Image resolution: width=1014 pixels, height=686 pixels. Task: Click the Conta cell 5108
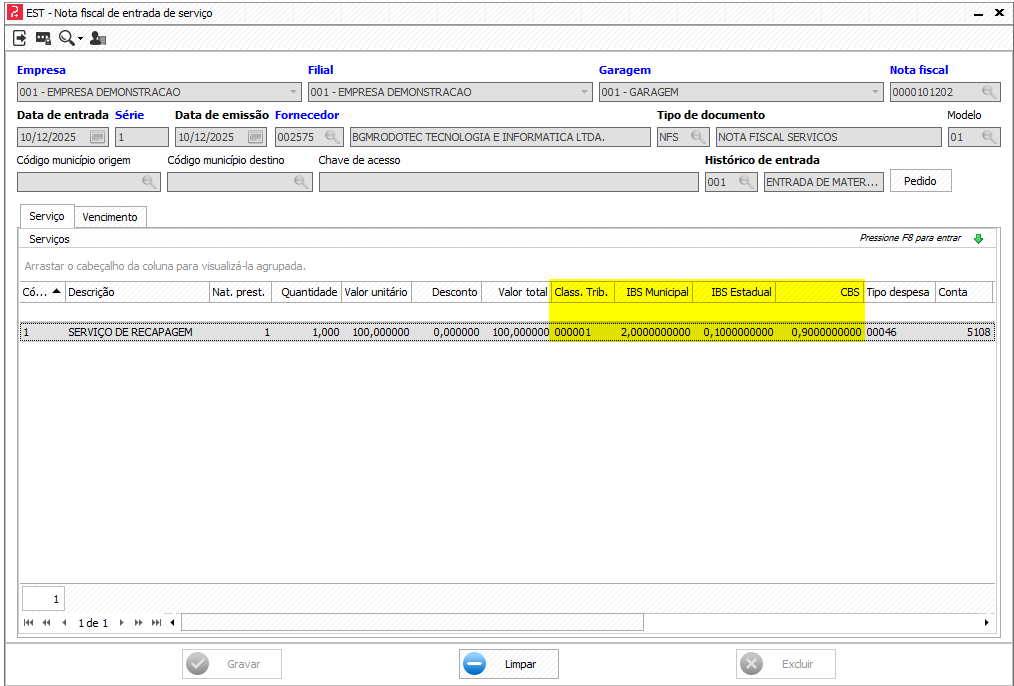[x=964, y=332]
